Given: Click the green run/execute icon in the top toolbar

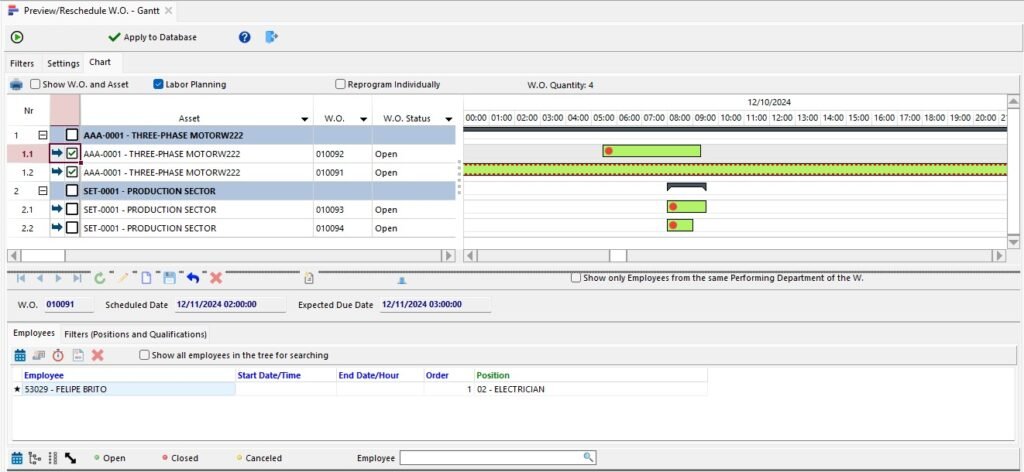Looking at the screenshot, I should [18, 37].
